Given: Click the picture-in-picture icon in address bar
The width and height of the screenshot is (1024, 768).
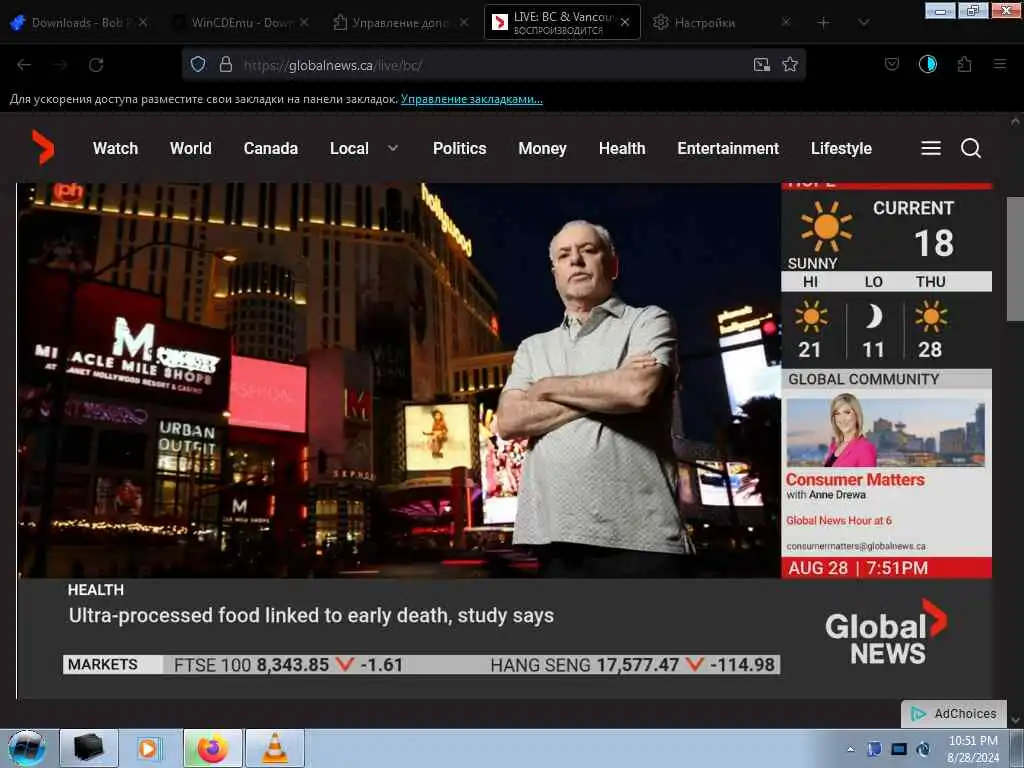Looking at the screenshot, I should 761,64.
